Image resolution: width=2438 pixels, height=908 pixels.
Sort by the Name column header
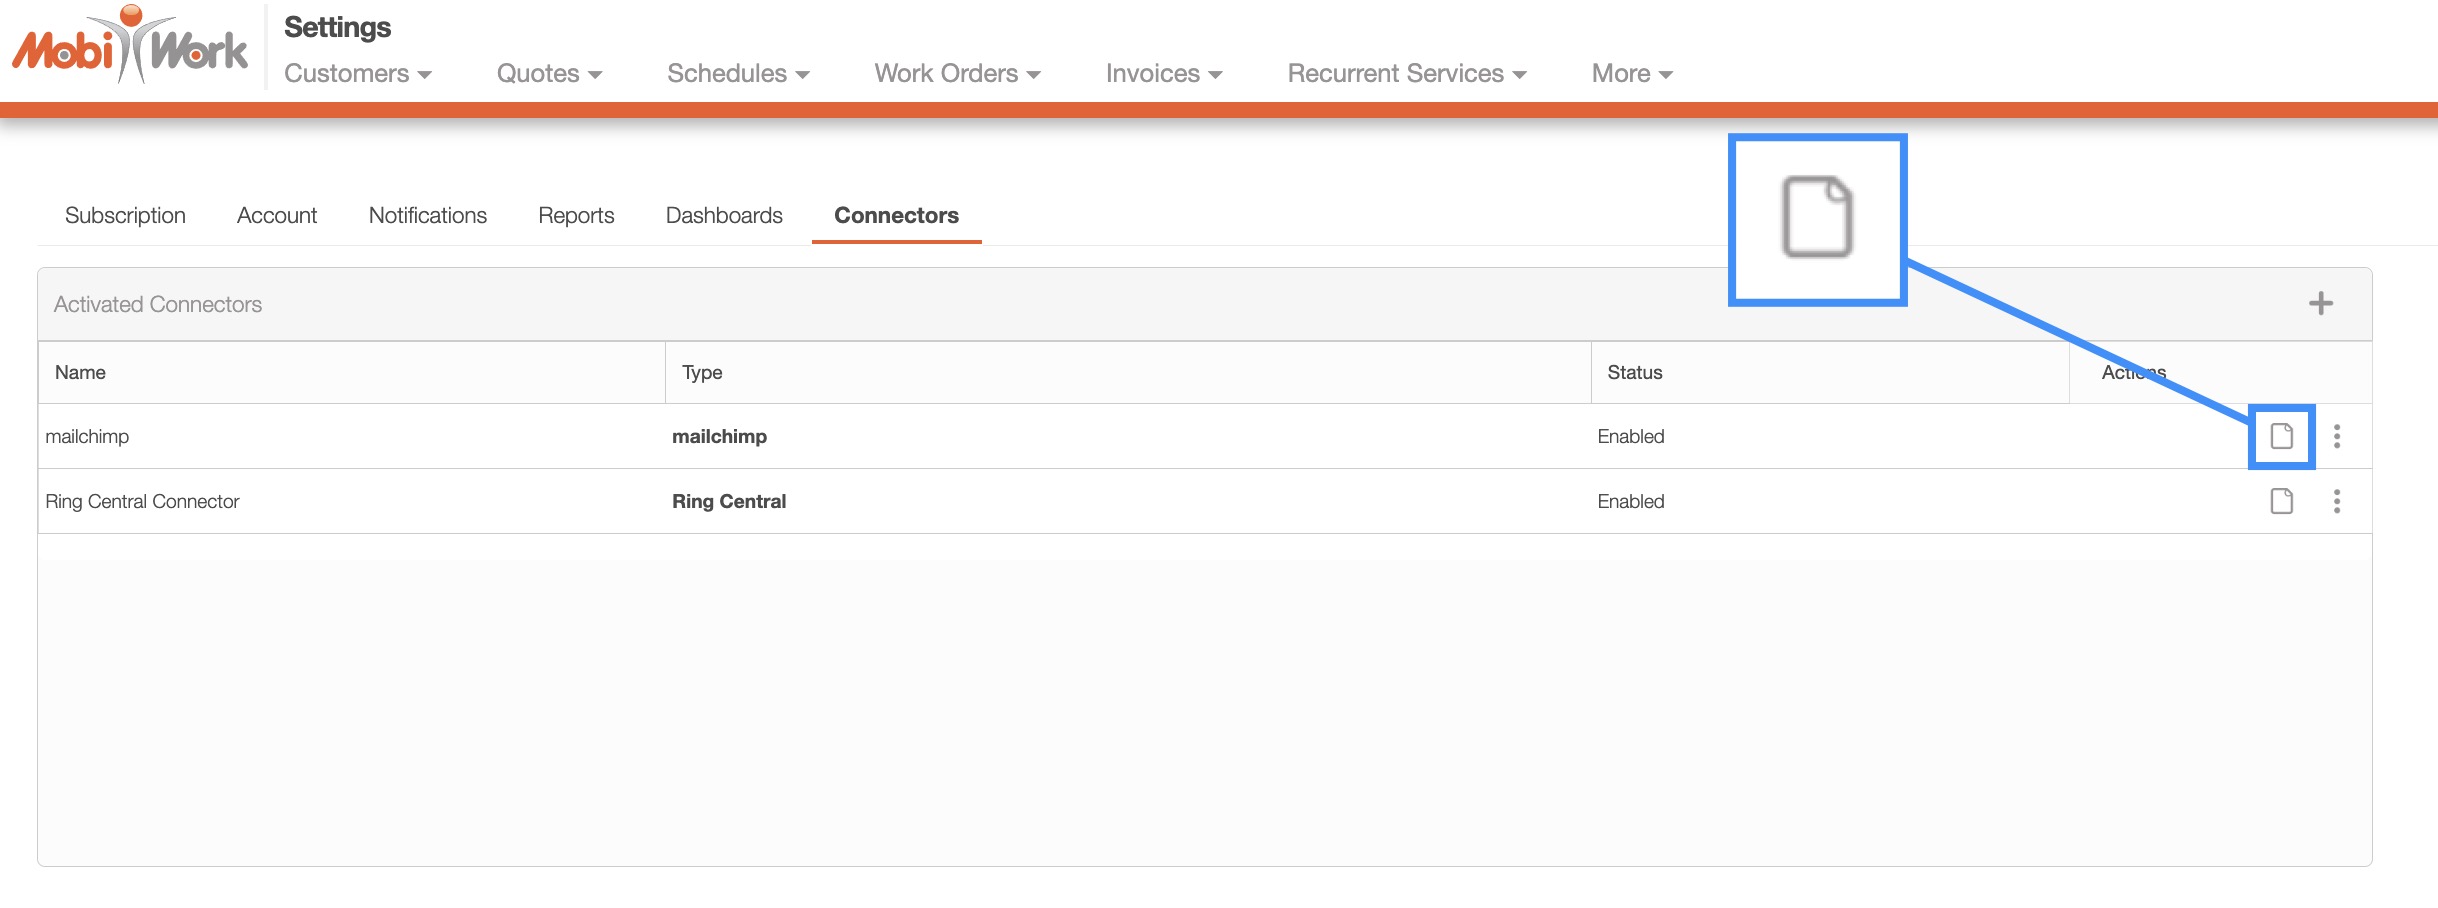[80, 373]
